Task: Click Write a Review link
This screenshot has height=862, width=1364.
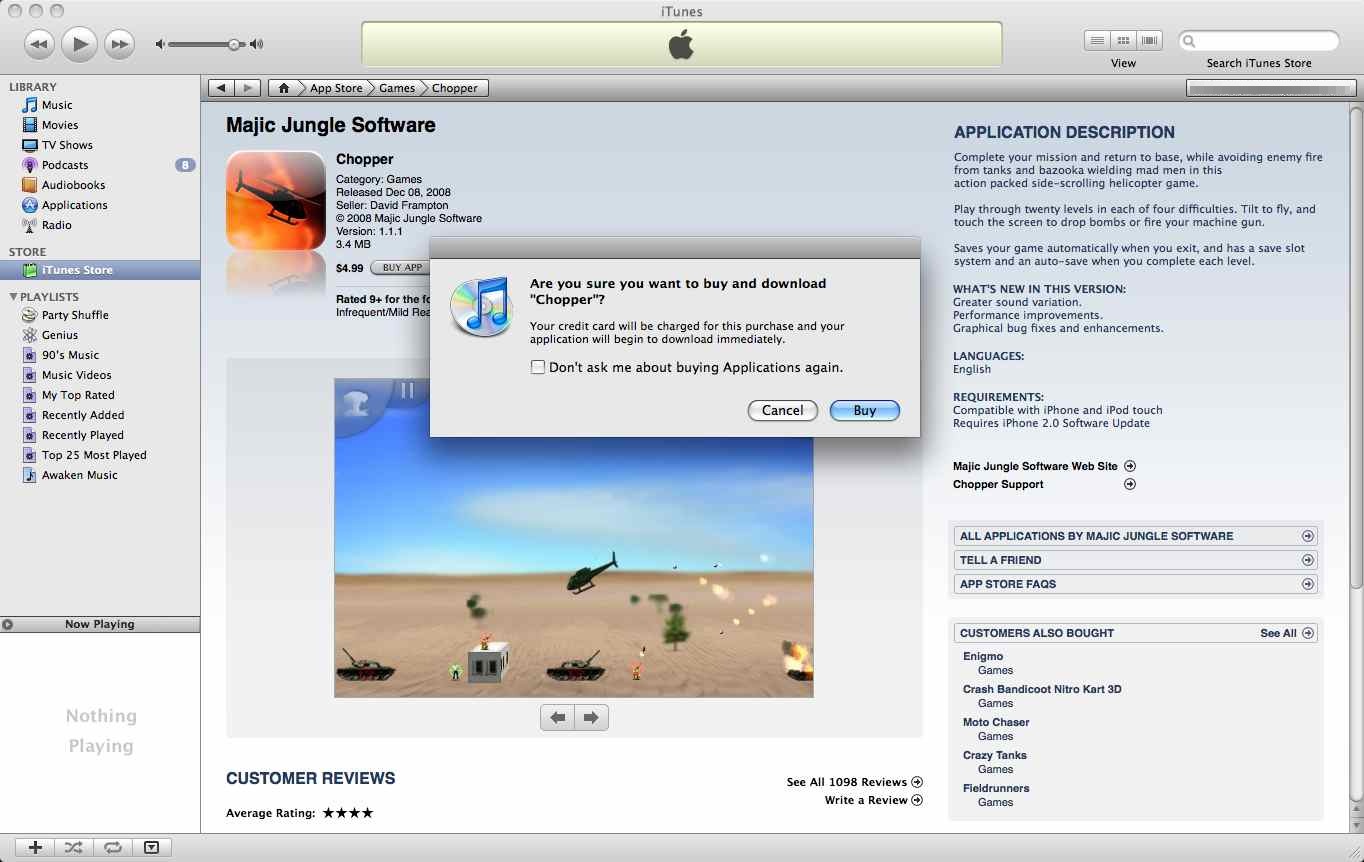Action: coord(873,800)
